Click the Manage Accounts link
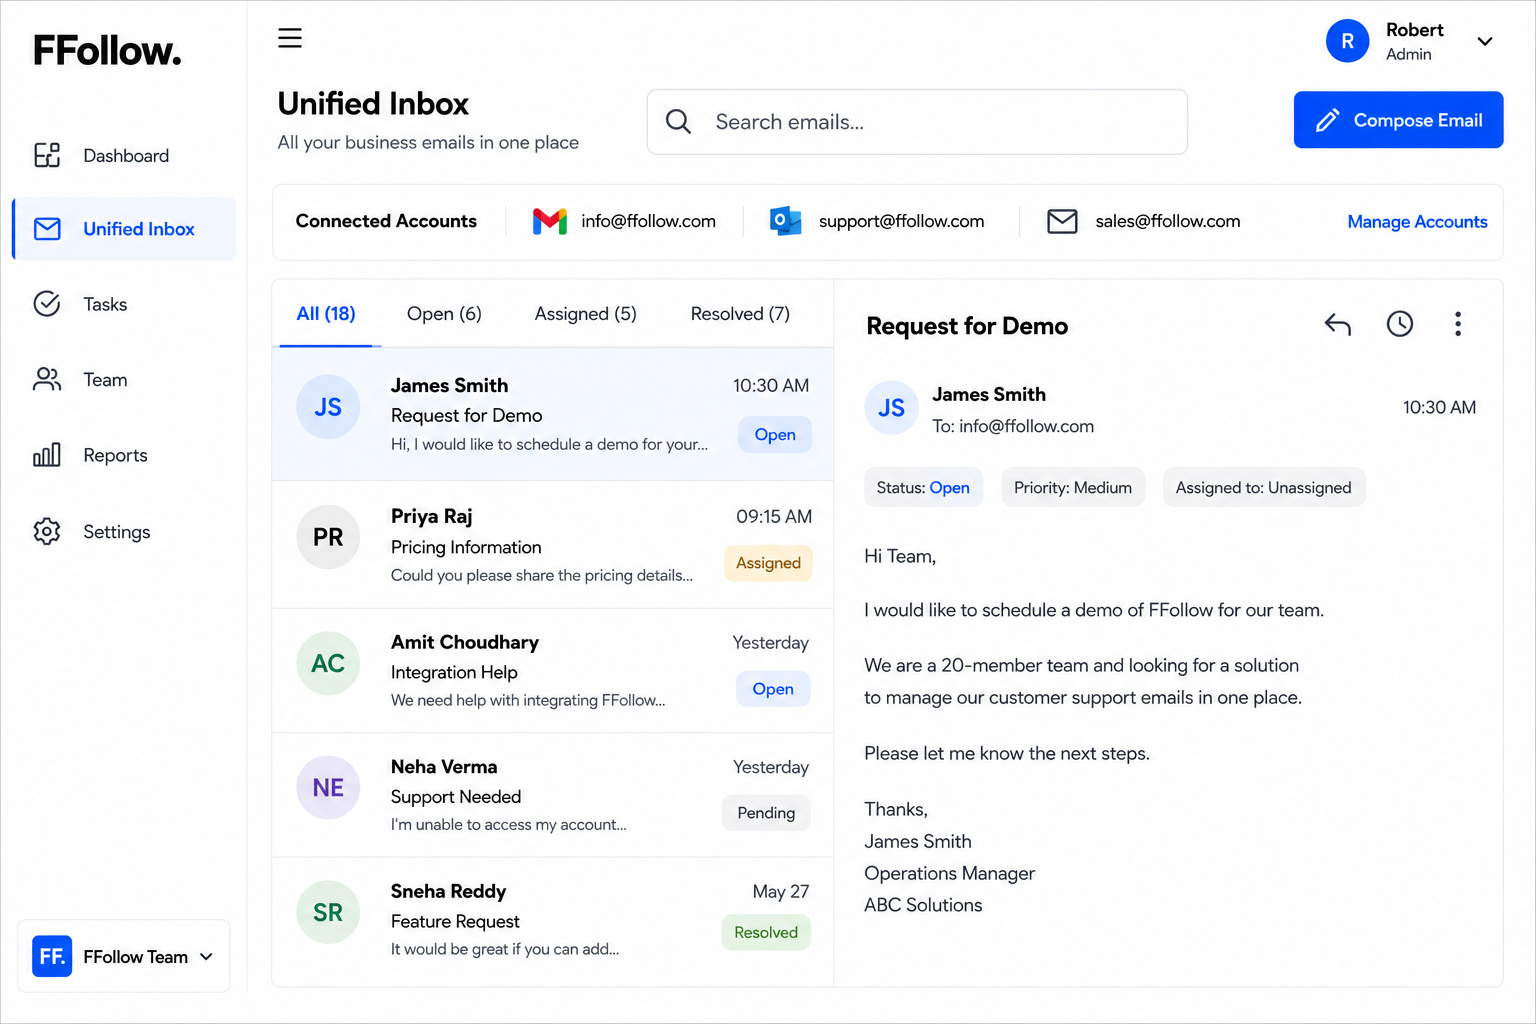1536x1024 pixels. [1417, 222]
